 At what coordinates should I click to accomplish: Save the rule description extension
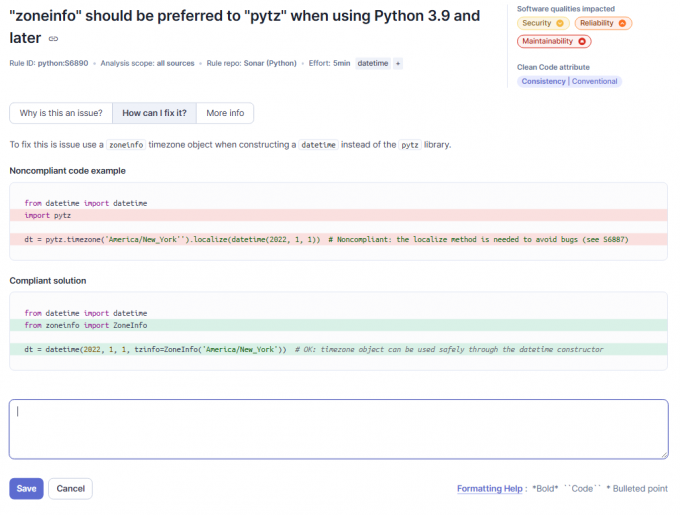(26, 489)
